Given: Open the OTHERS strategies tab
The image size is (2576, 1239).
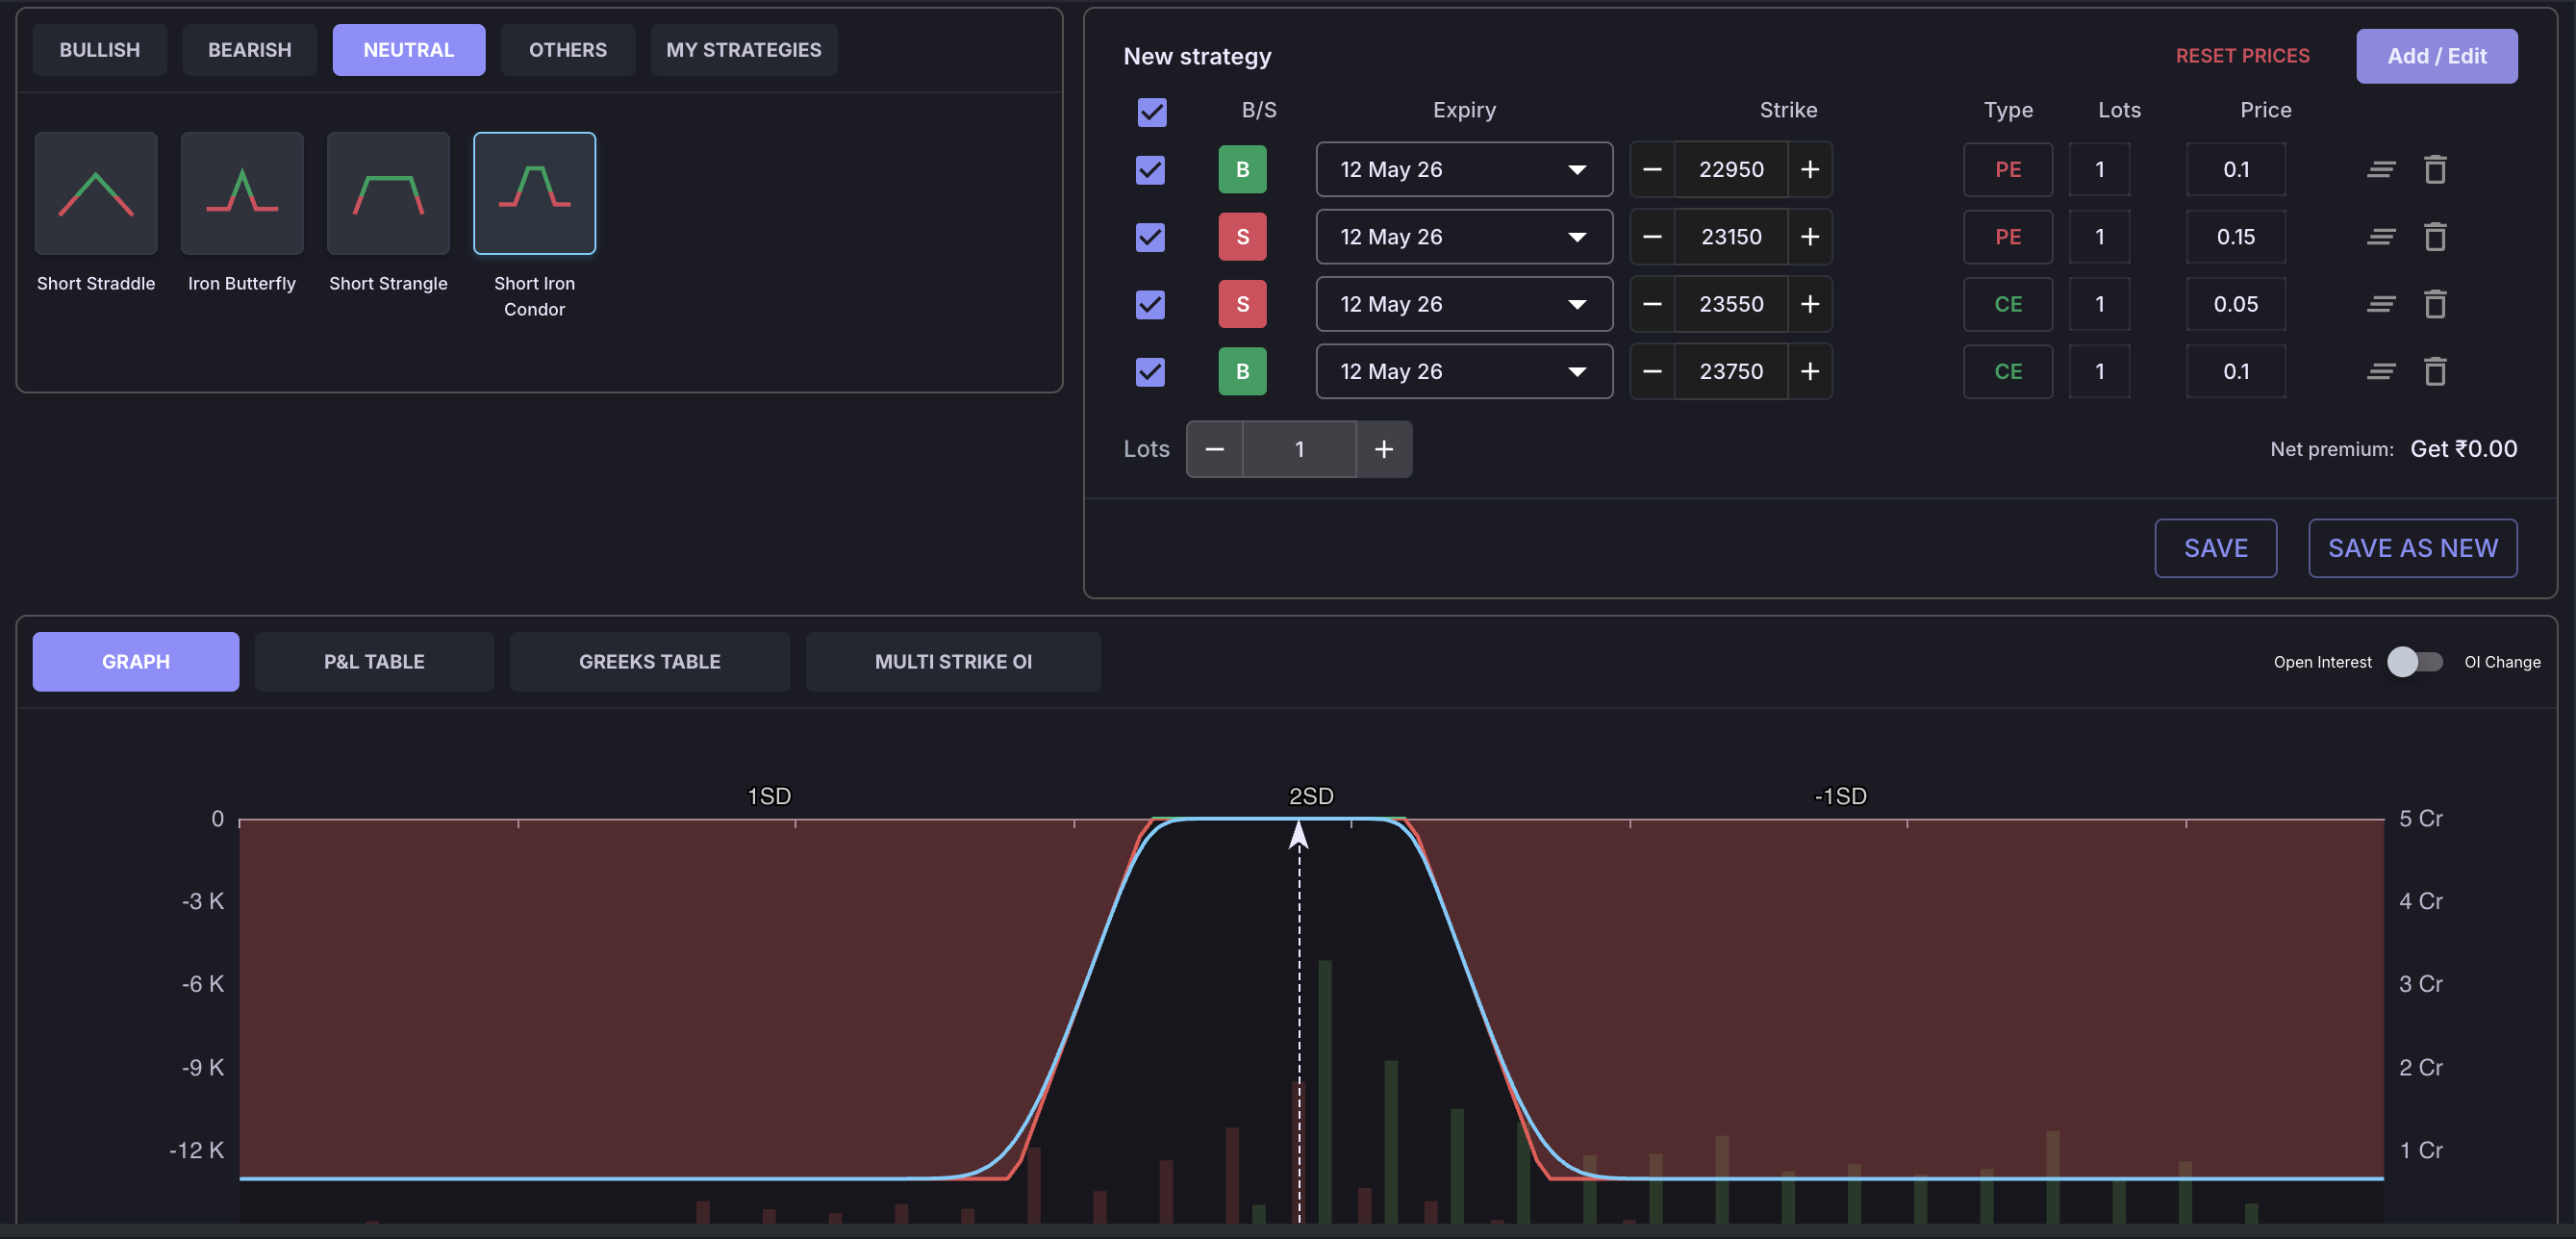Looking at the screenshot, I should tap(568, 50).
